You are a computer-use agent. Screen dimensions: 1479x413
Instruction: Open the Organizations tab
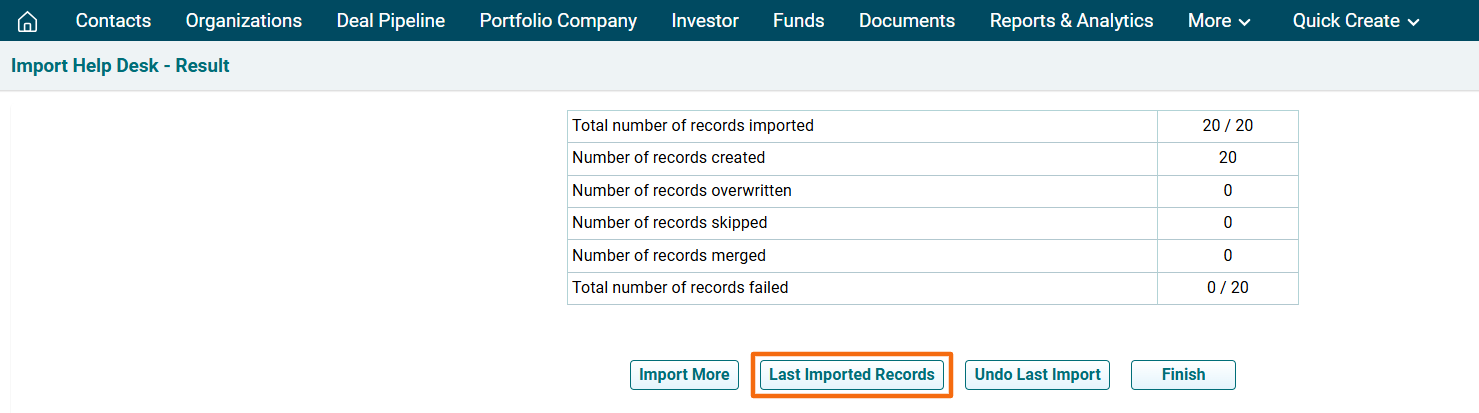(x=243, y=21)
